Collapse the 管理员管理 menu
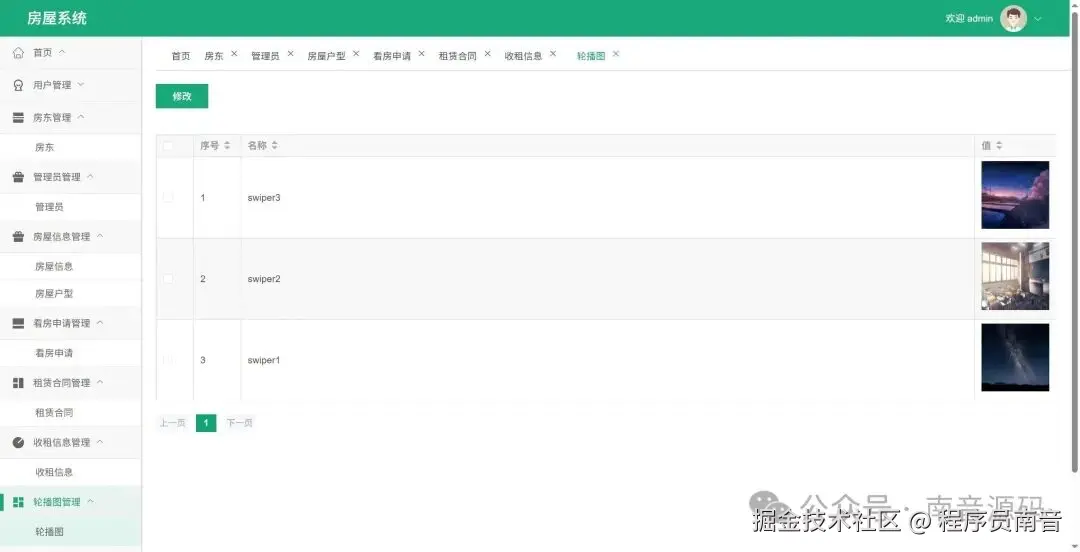 (90, 176)
